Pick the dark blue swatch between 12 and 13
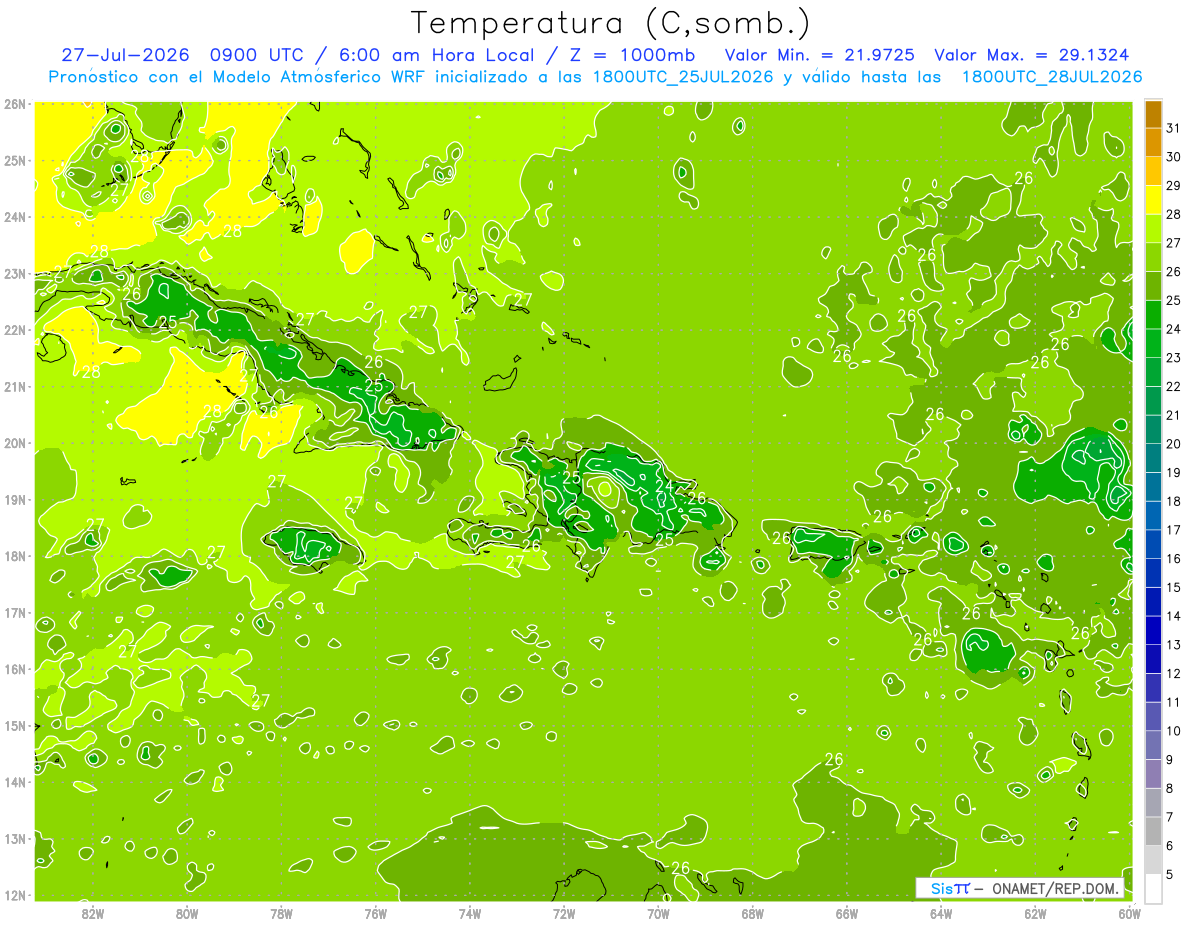This screenshot has height=927, width=1200. coord(1153,660)
